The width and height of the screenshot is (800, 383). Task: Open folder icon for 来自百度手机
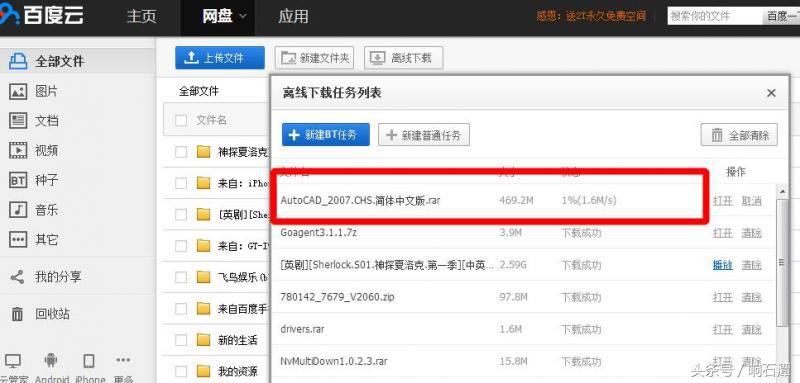(x=204, y=309)
